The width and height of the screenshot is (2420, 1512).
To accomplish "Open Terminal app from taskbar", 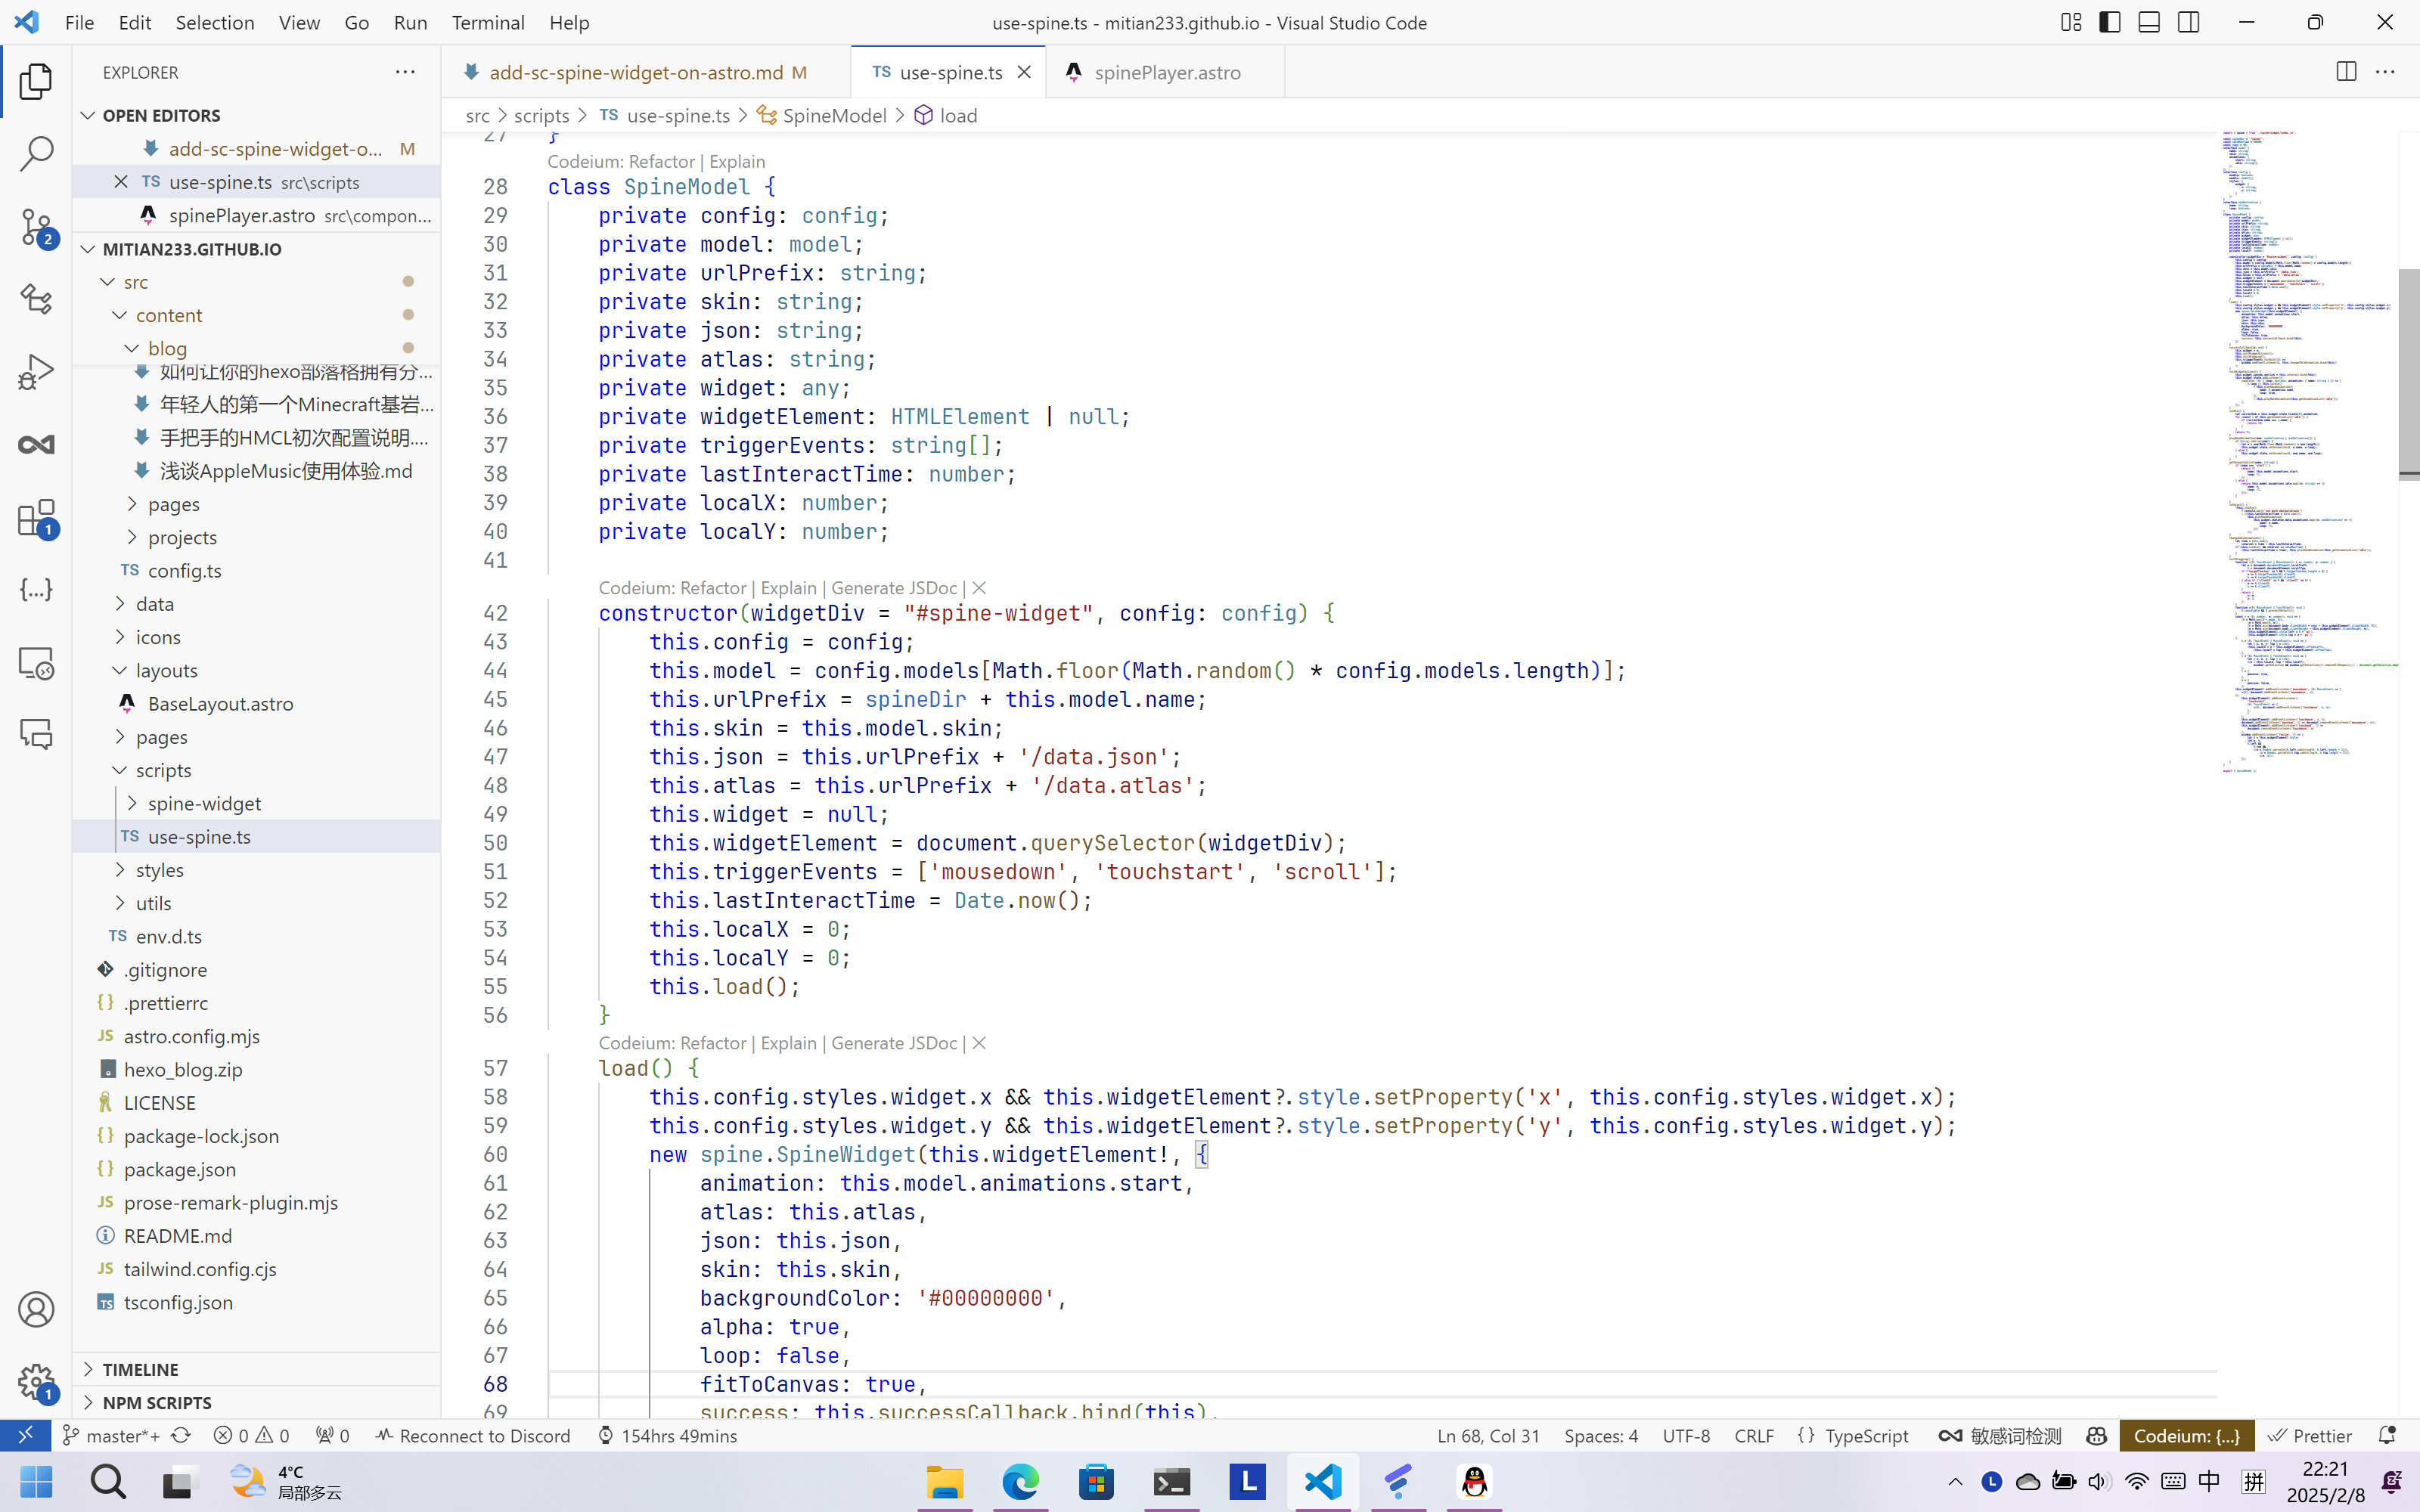I will tap(1172, 1481).
